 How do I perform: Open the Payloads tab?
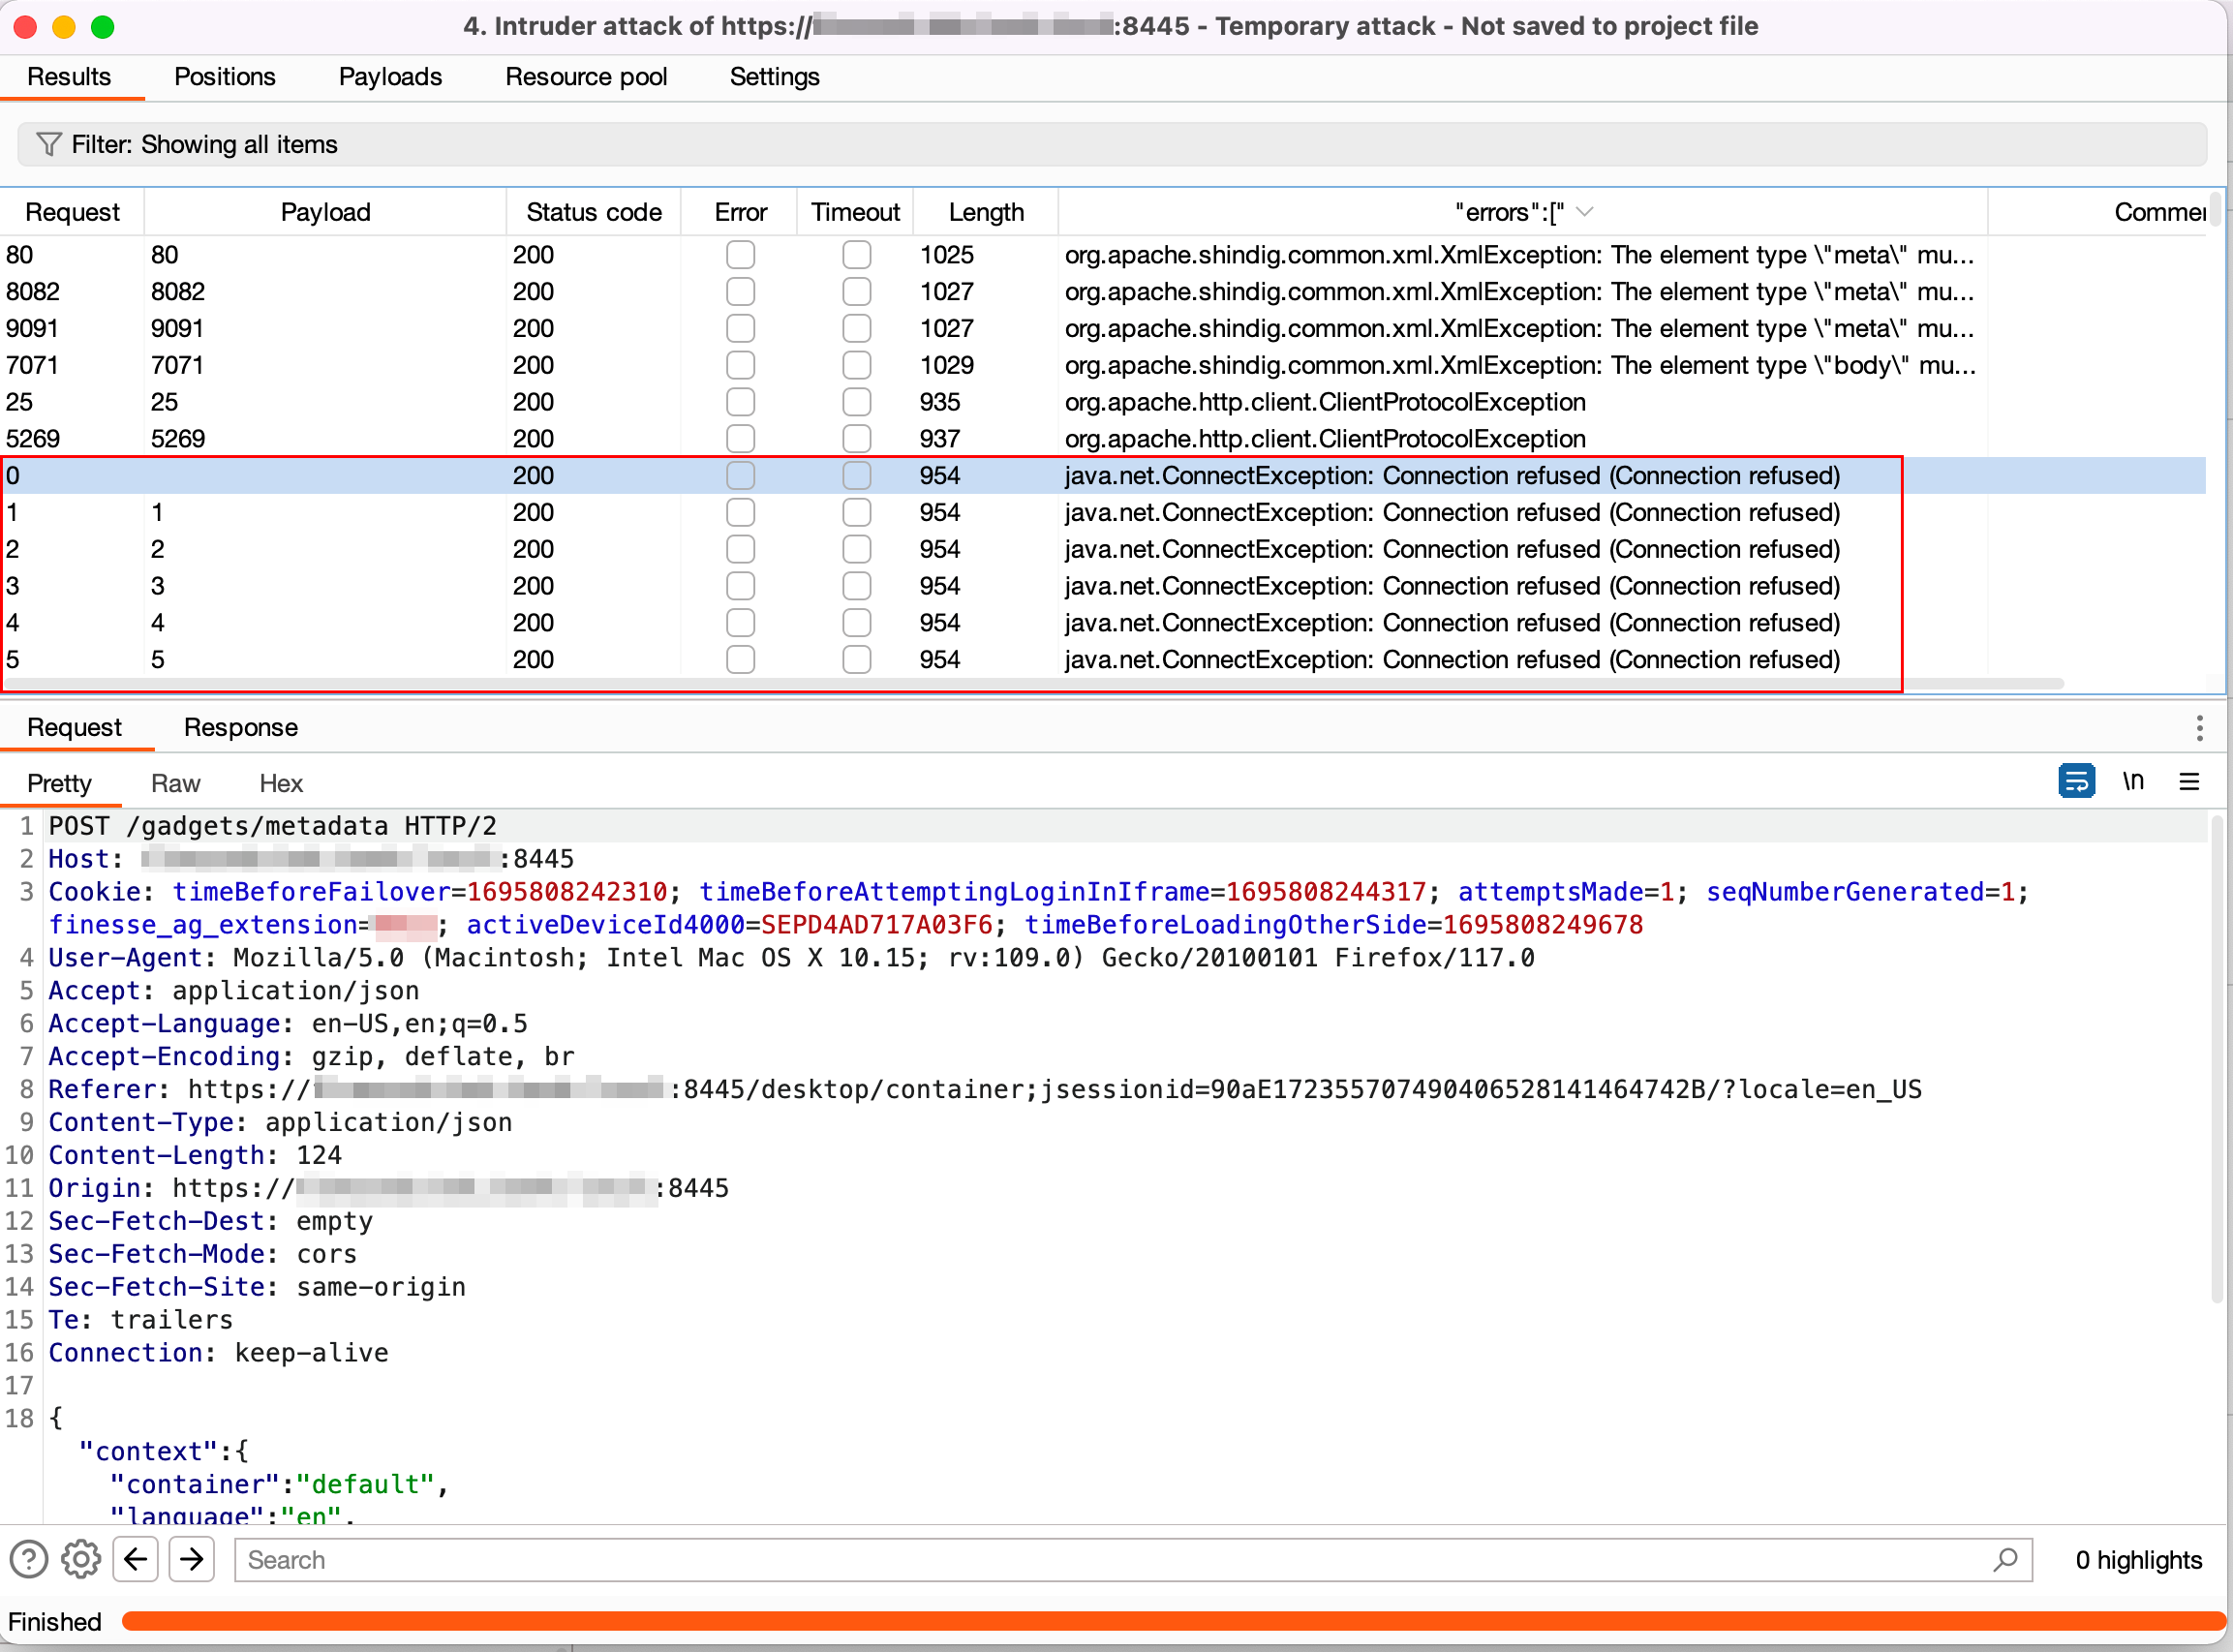pos(390,77)
